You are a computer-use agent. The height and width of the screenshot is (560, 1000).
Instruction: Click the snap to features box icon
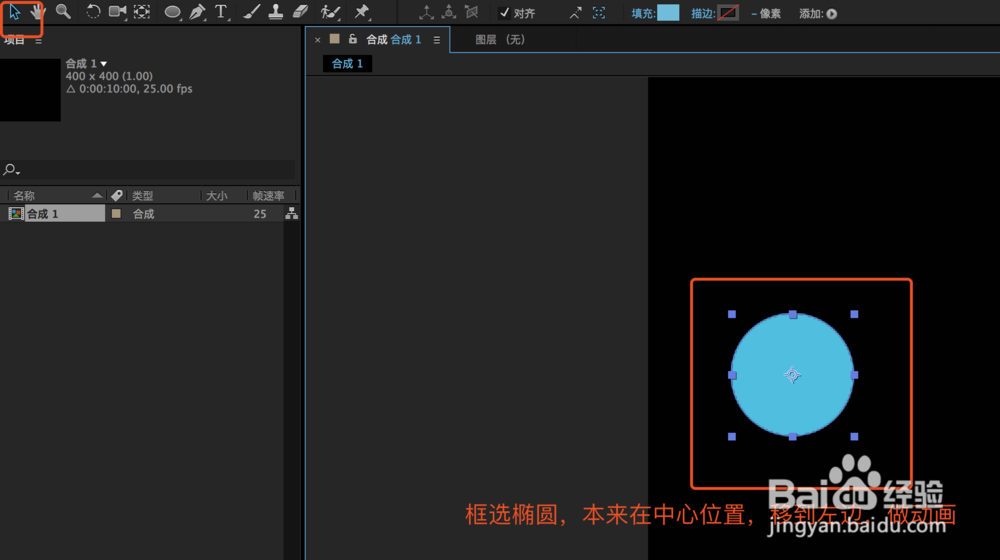(599, 13)
